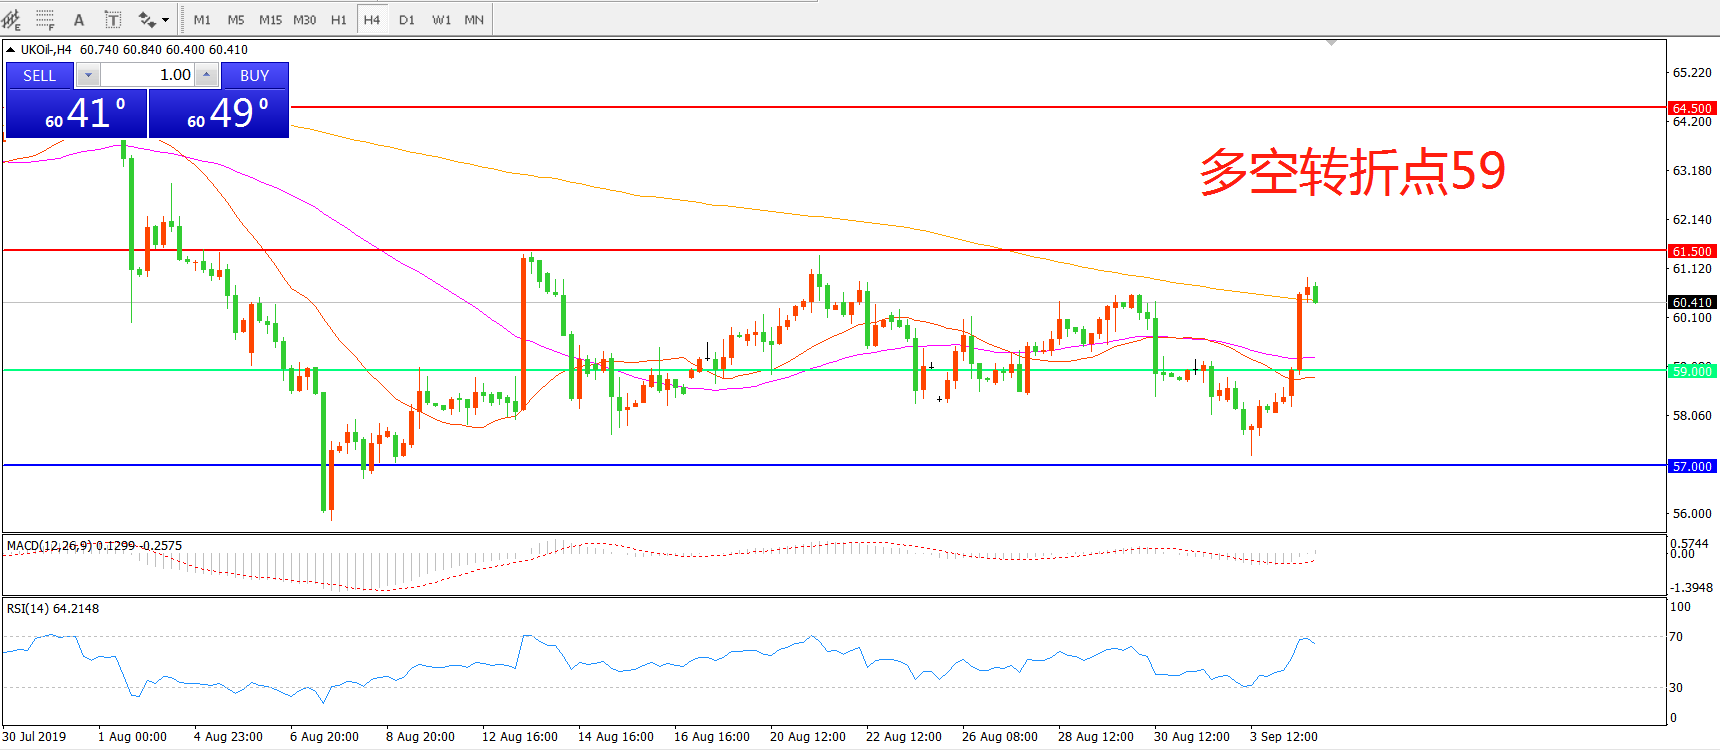This screenshot has height=750, width=1720.
Task: Enable the D1 daily timeframe
Action: pos(406,19)
